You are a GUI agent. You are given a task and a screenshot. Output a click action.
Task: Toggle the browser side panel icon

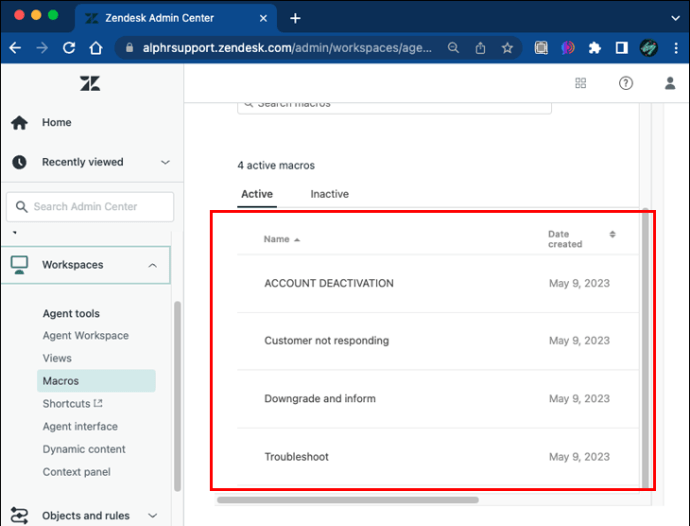[621, 48]
